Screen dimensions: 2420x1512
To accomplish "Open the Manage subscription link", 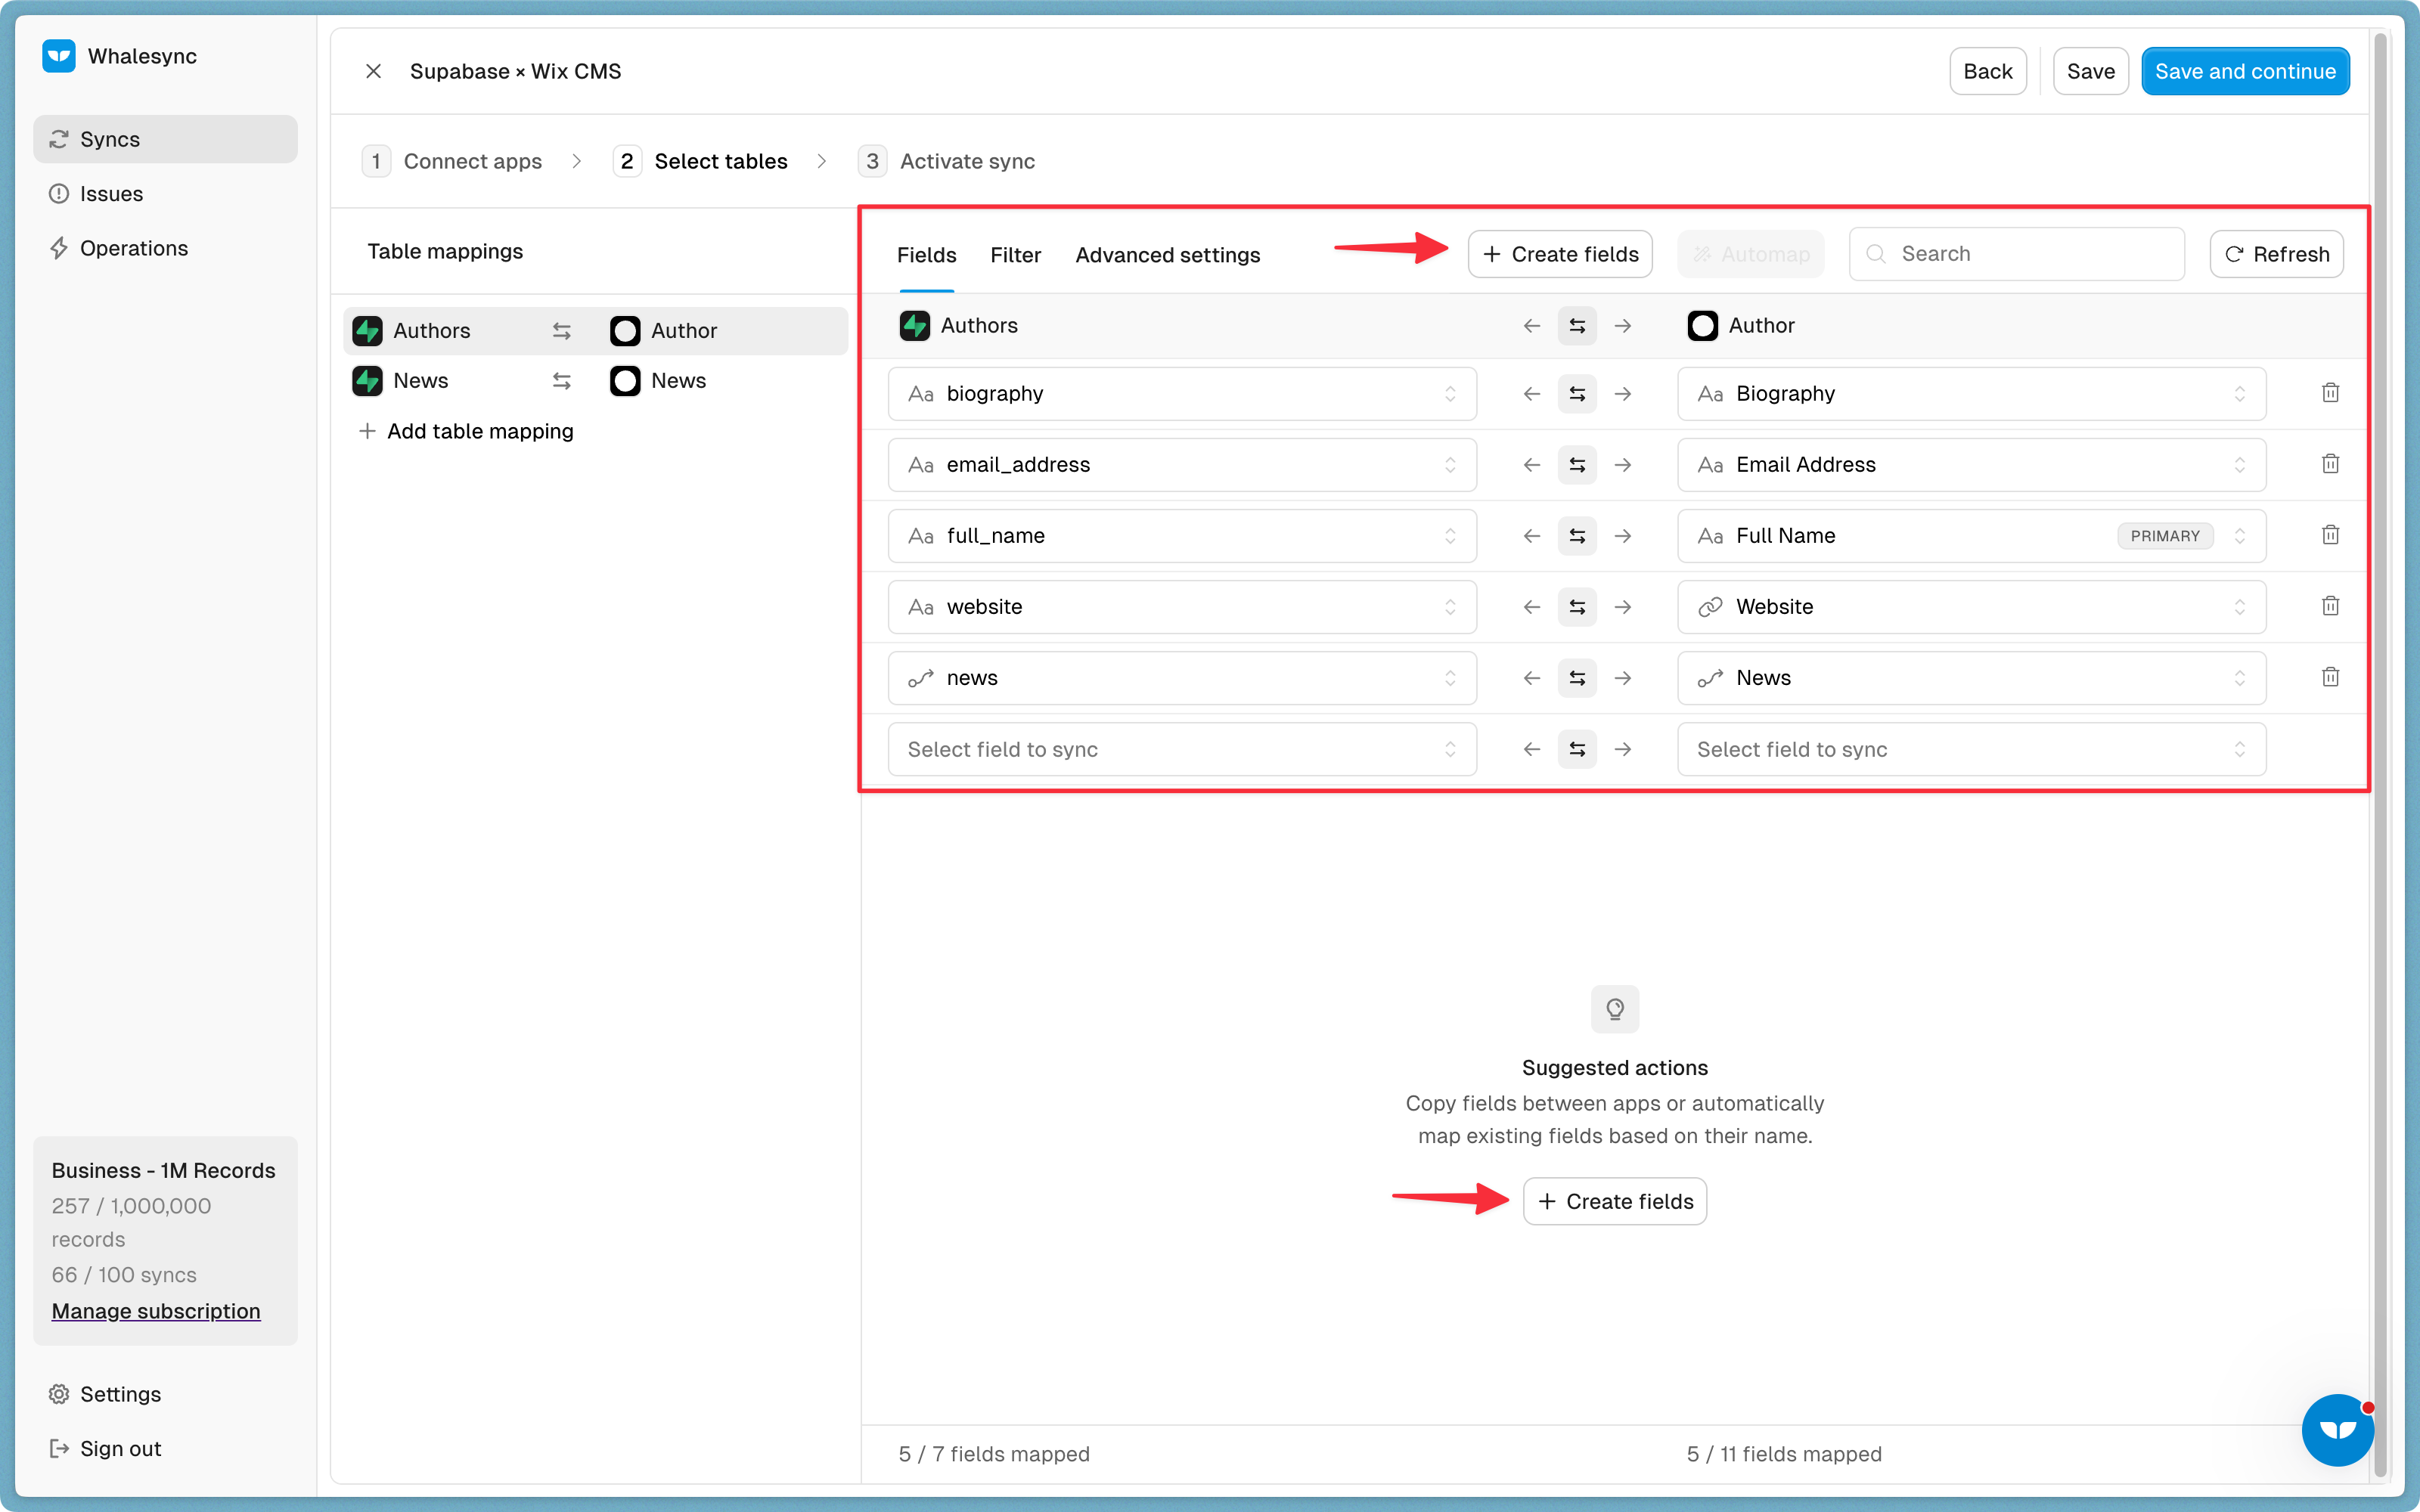I will pos(156,1311).
